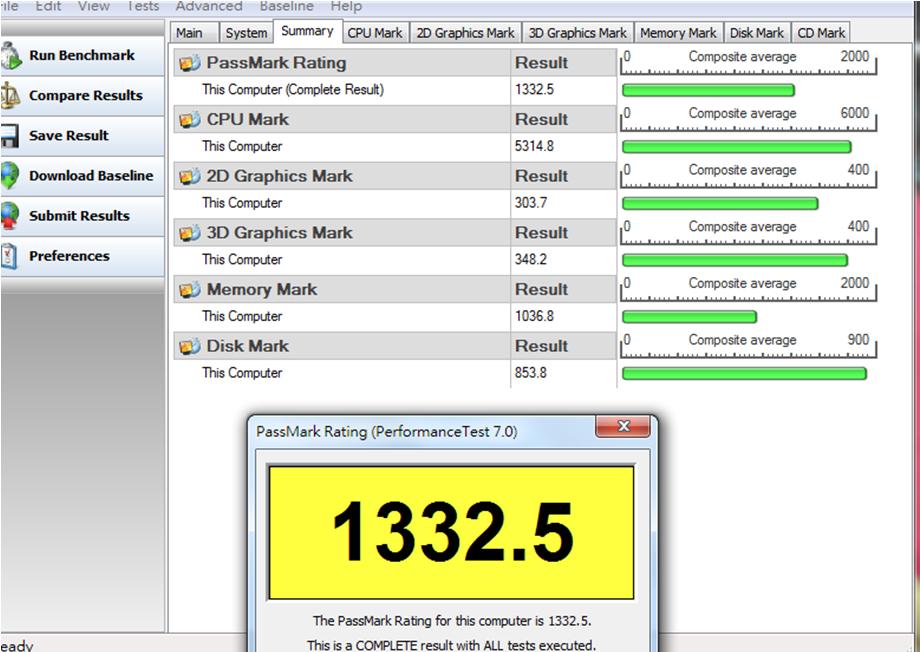Open the Help menu
920x652 pixels.
click(x=346, y=6)
